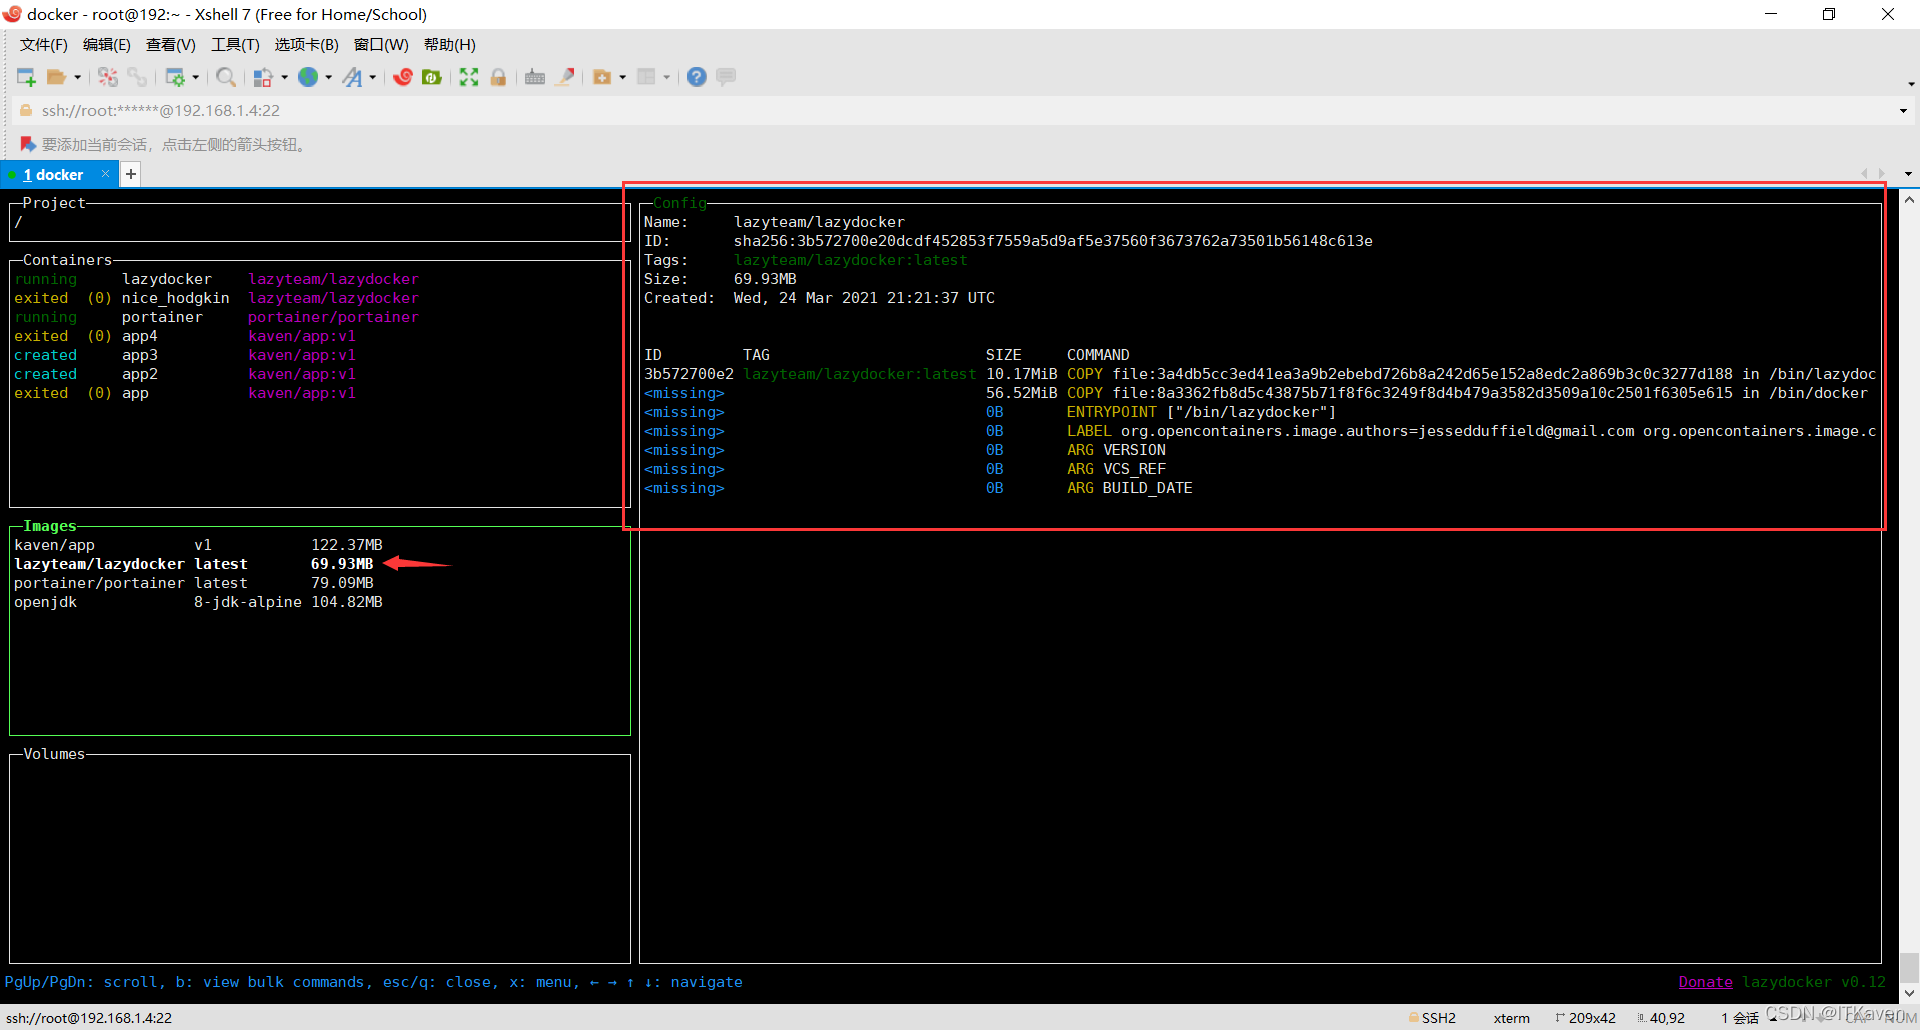
Task: Open the 帮助(H) menu
Action: pos(450,45)
